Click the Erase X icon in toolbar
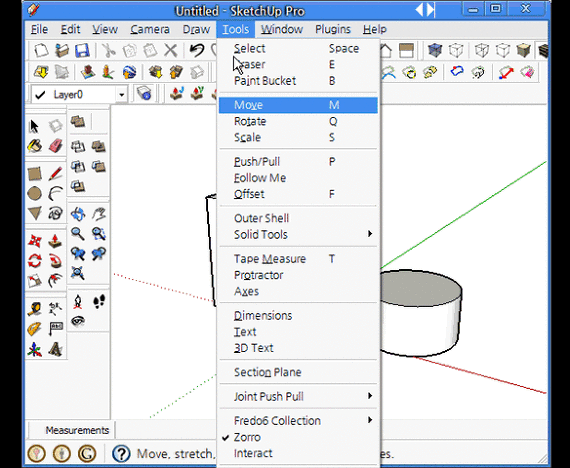Image resolution: width=570 pixels, height=468 pixels. click(x=170, y=51)
